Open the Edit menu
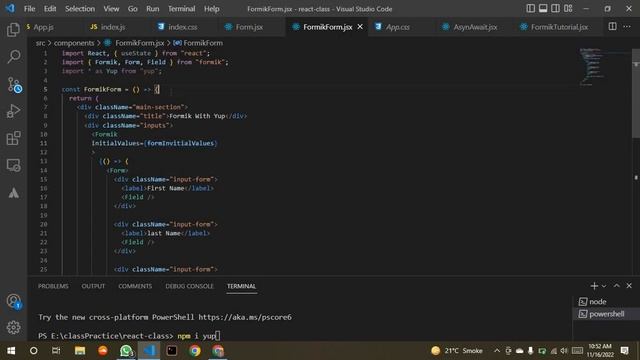Viewport: 640px width, 360px height. pyautogui.click(x=50, y=9)
